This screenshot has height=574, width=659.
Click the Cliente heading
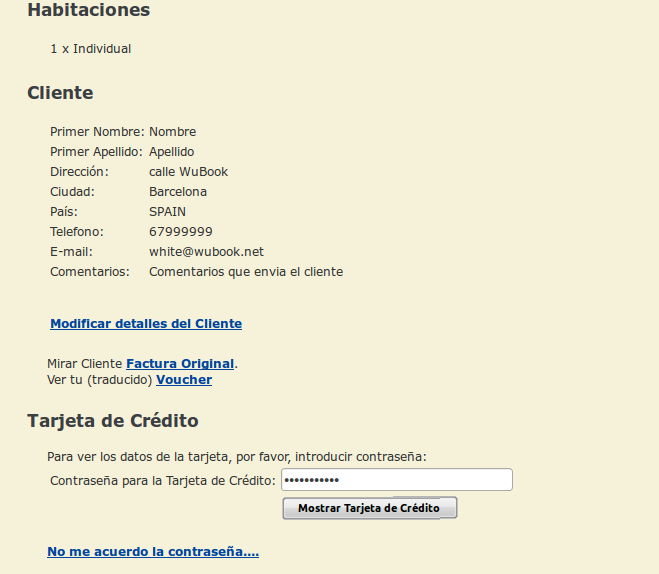[60, 92]
